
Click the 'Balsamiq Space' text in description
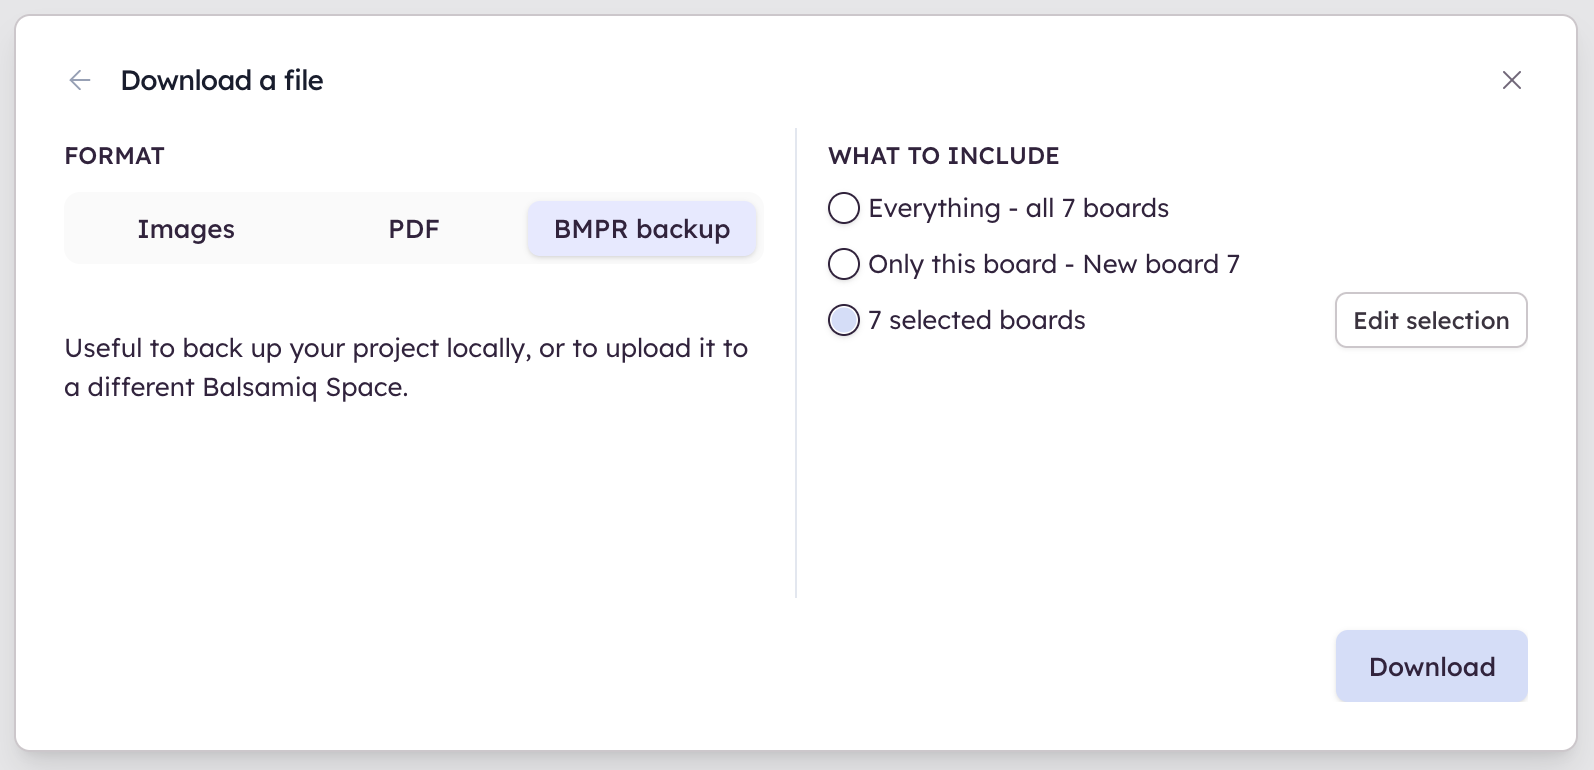[303, 387]
